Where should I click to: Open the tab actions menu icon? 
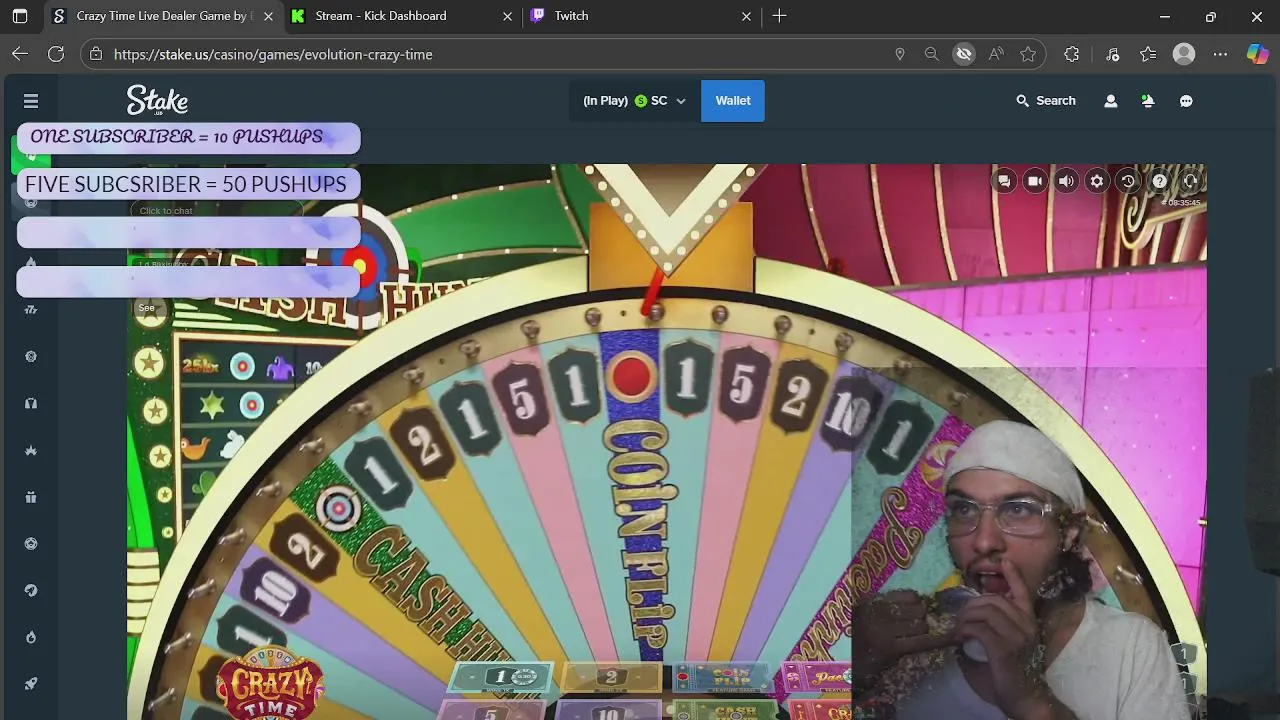coord(20,16)
